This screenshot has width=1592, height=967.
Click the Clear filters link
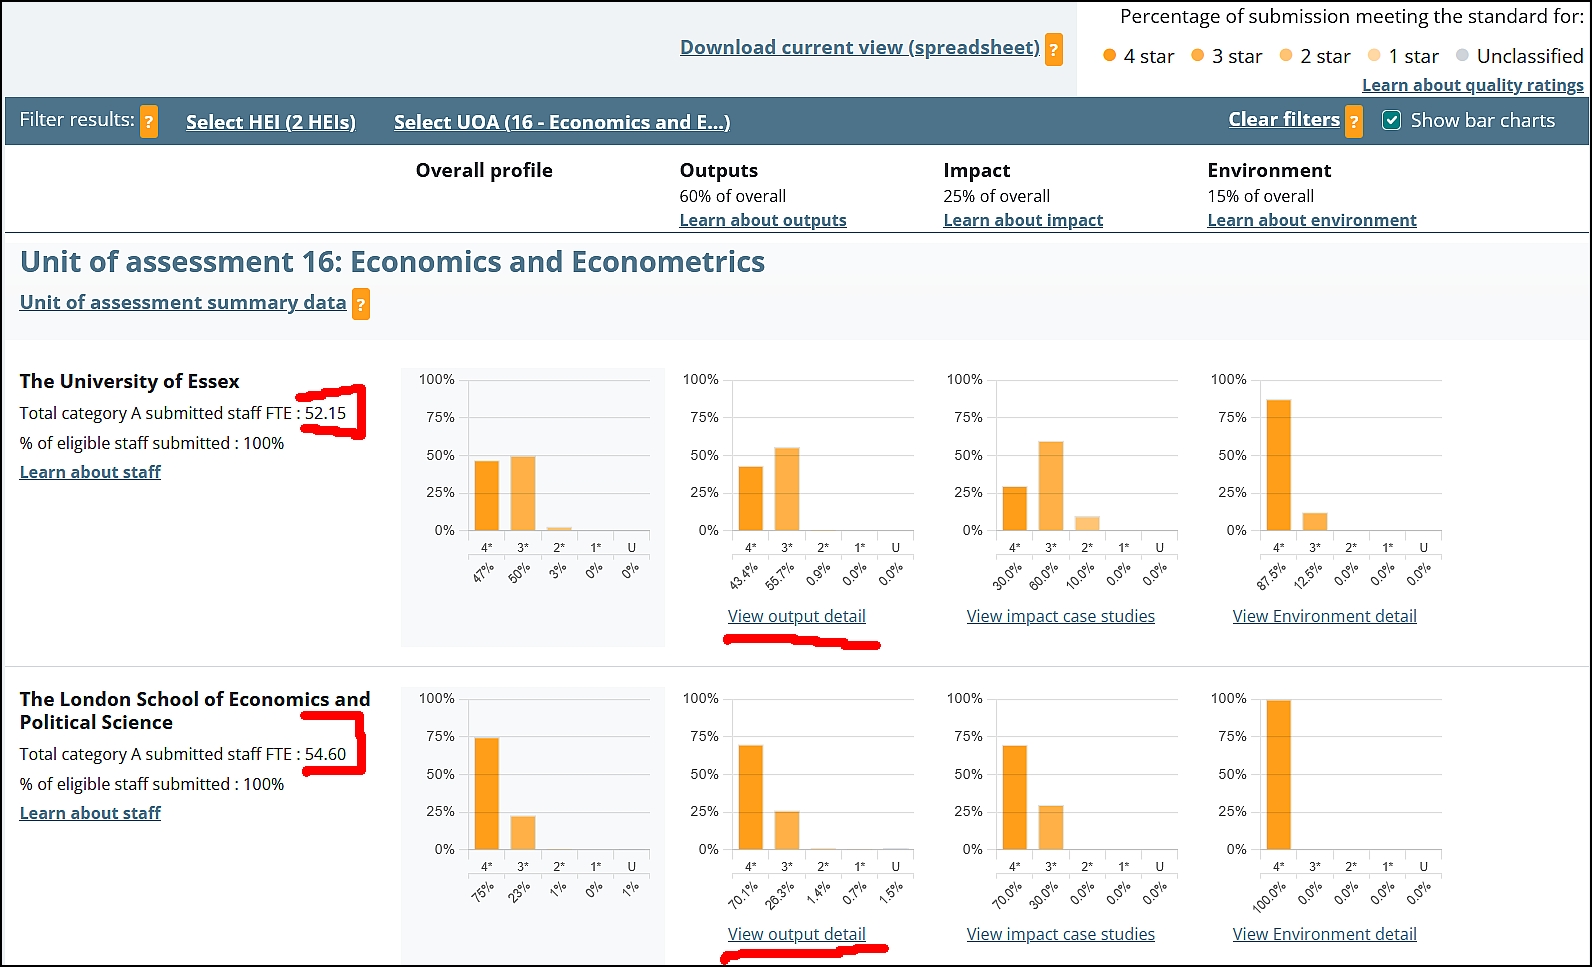[1283, 120]
